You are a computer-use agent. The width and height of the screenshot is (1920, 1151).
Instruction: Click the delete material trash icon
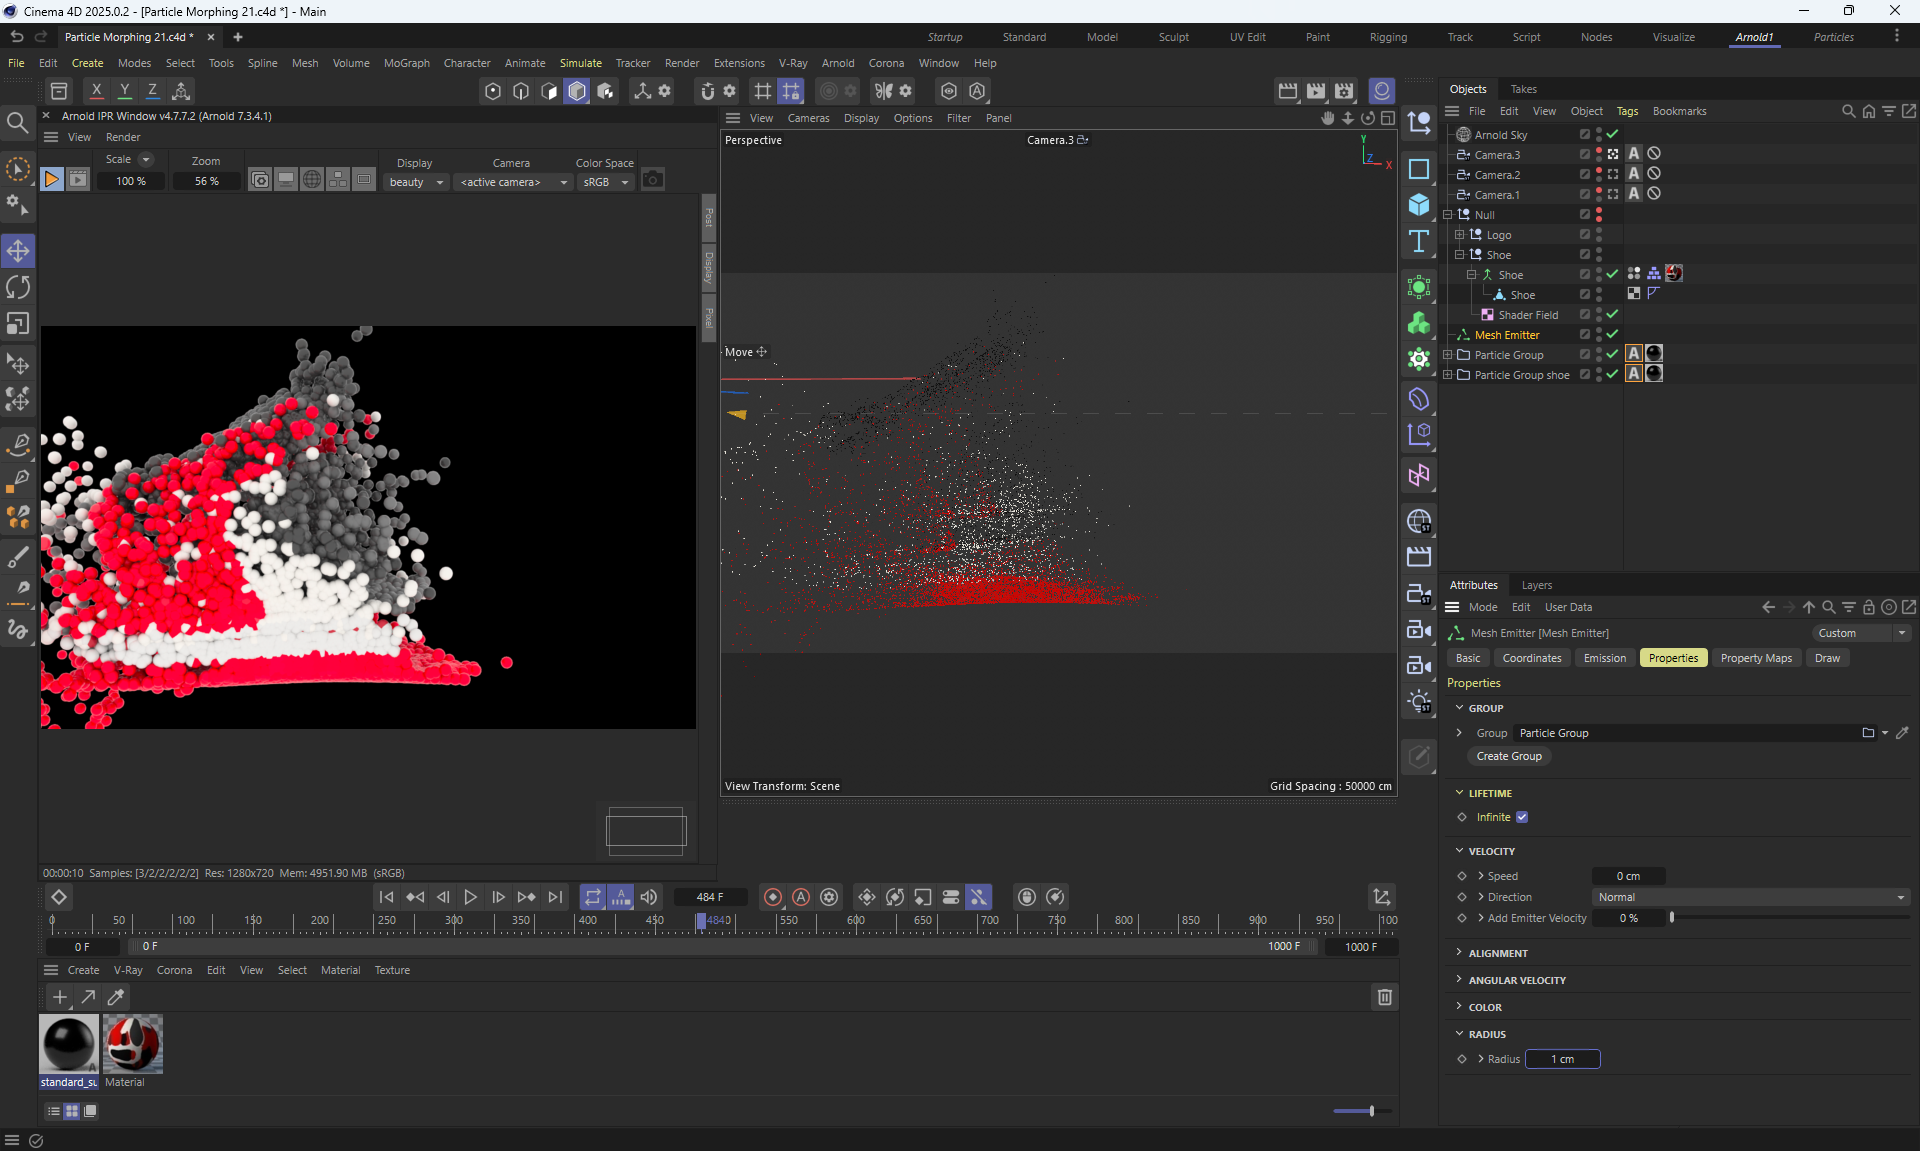[1384, 997]
